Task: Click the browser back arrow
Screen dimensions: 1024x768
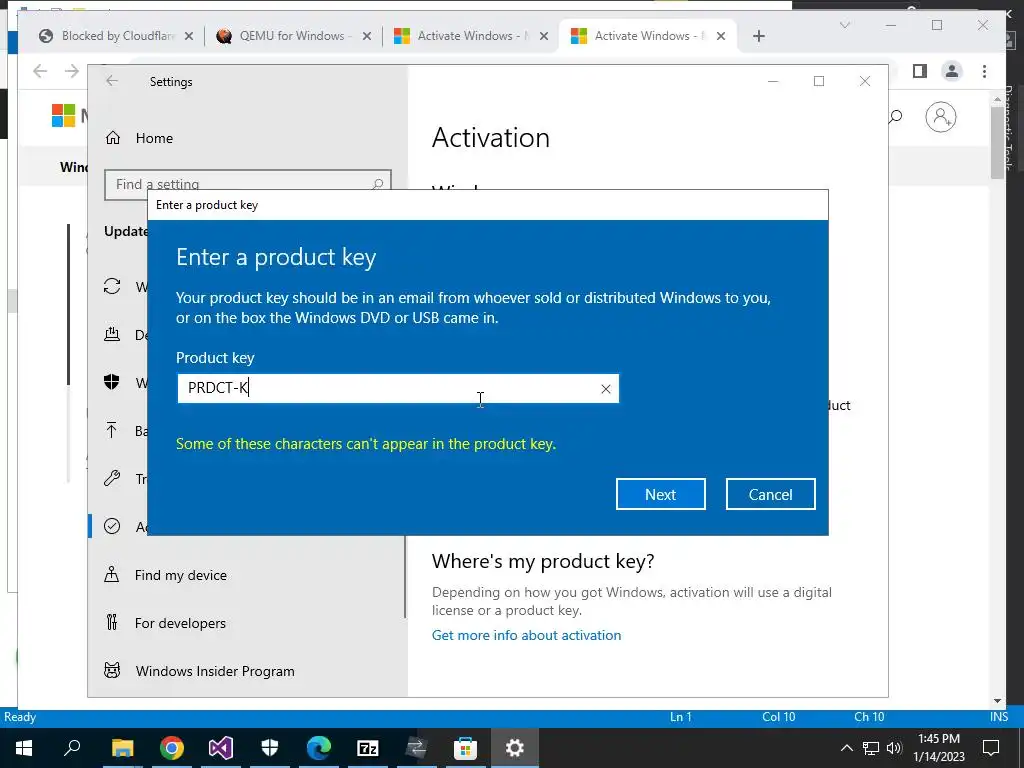Action: (x=40, y=71)
